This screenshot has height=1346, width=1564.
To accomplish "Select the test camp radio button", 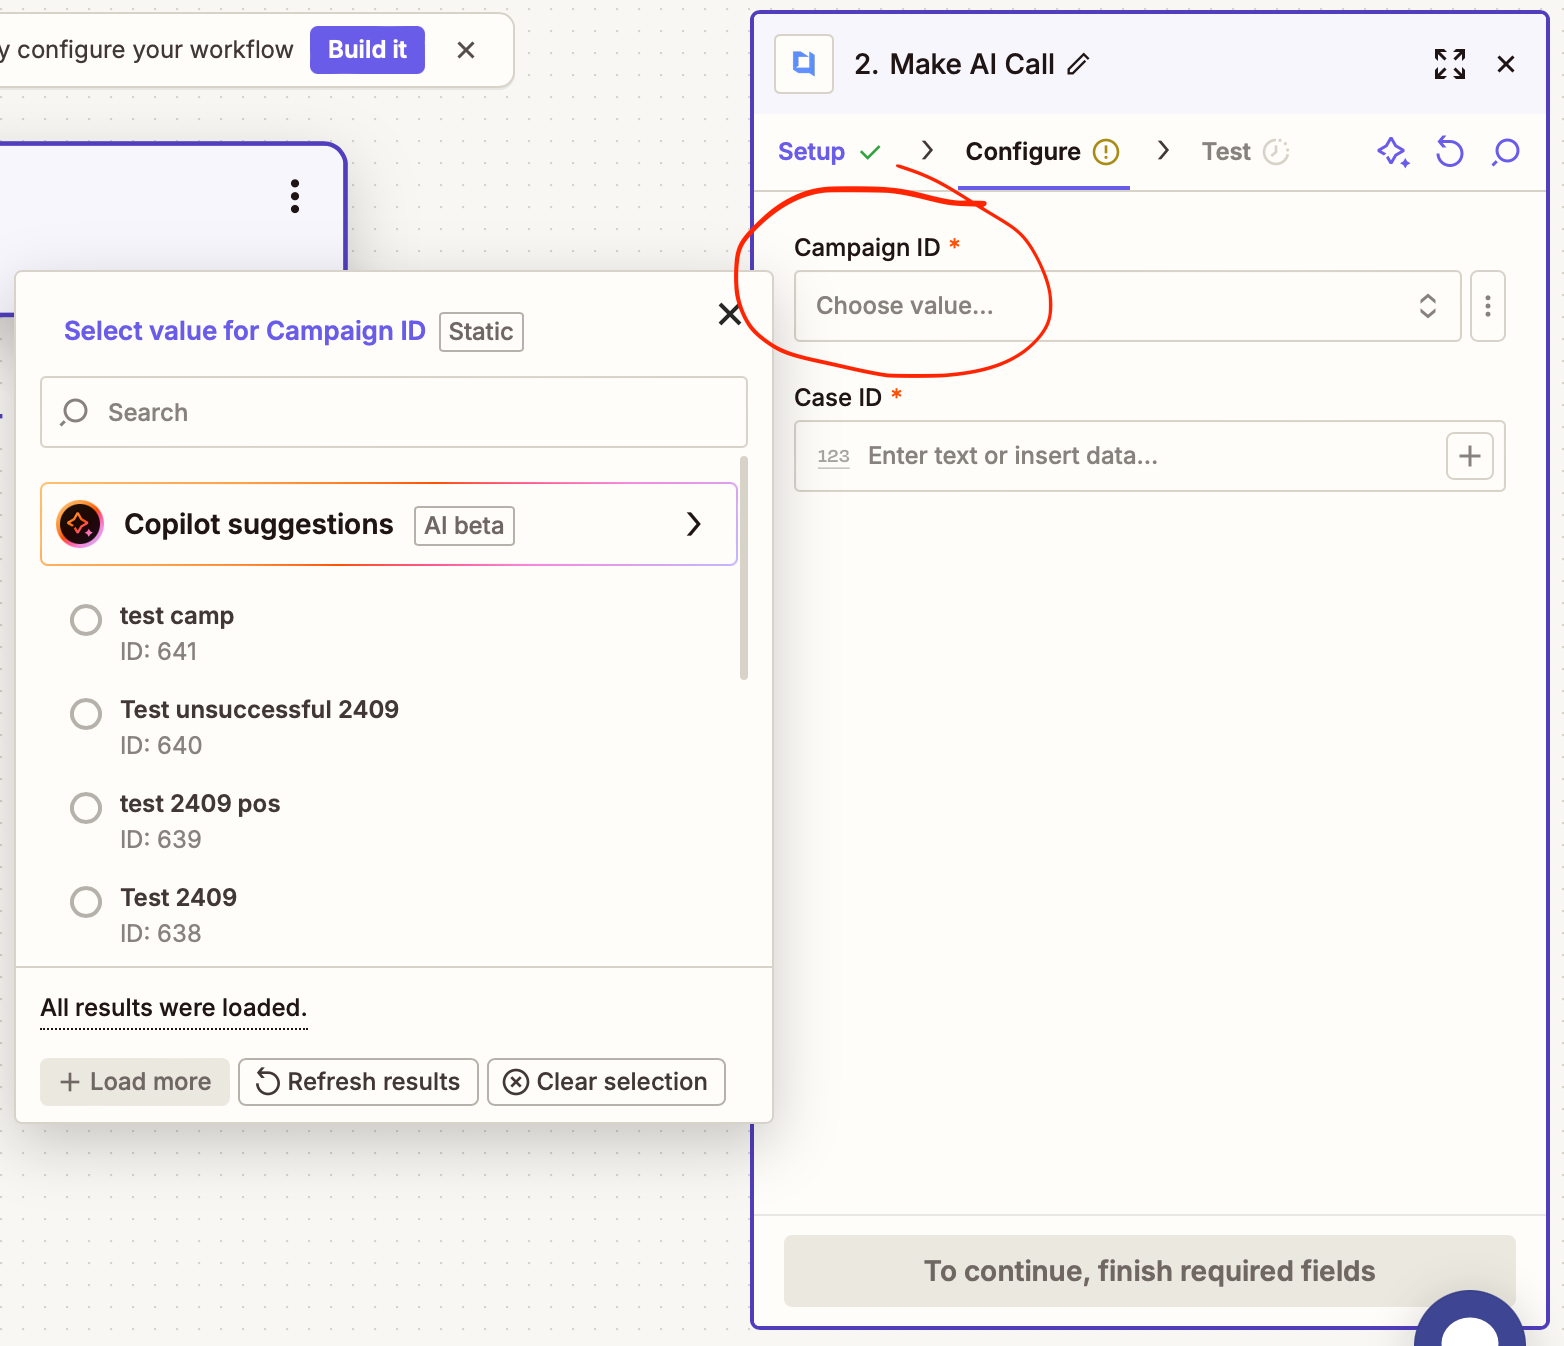I will coord(86,619).
